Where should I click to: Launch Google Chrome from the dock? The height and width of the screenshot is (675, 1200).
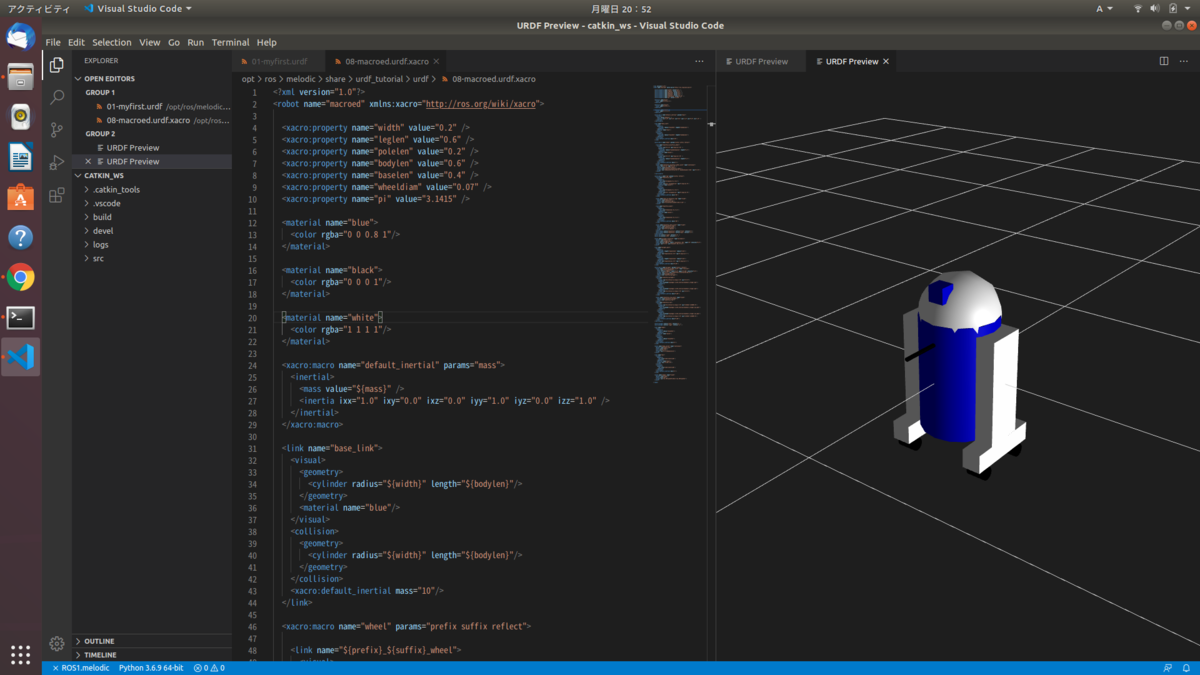tap(21, 277)
